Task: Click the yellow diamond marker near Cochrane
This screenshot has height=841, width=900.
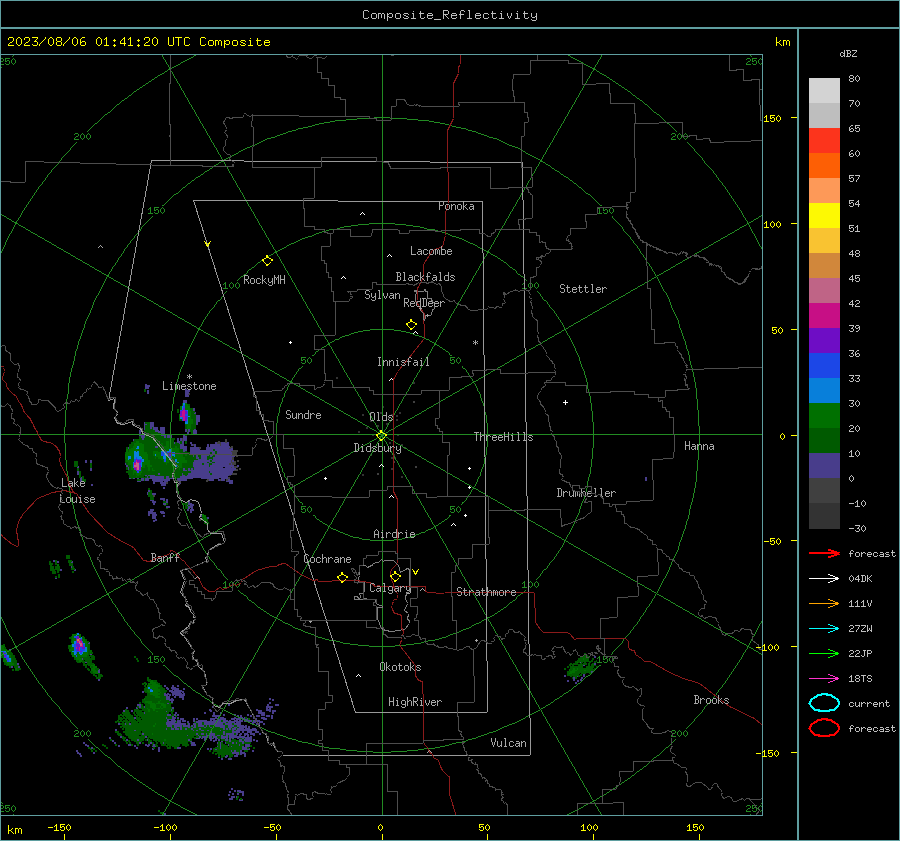Action: point(343,578)
